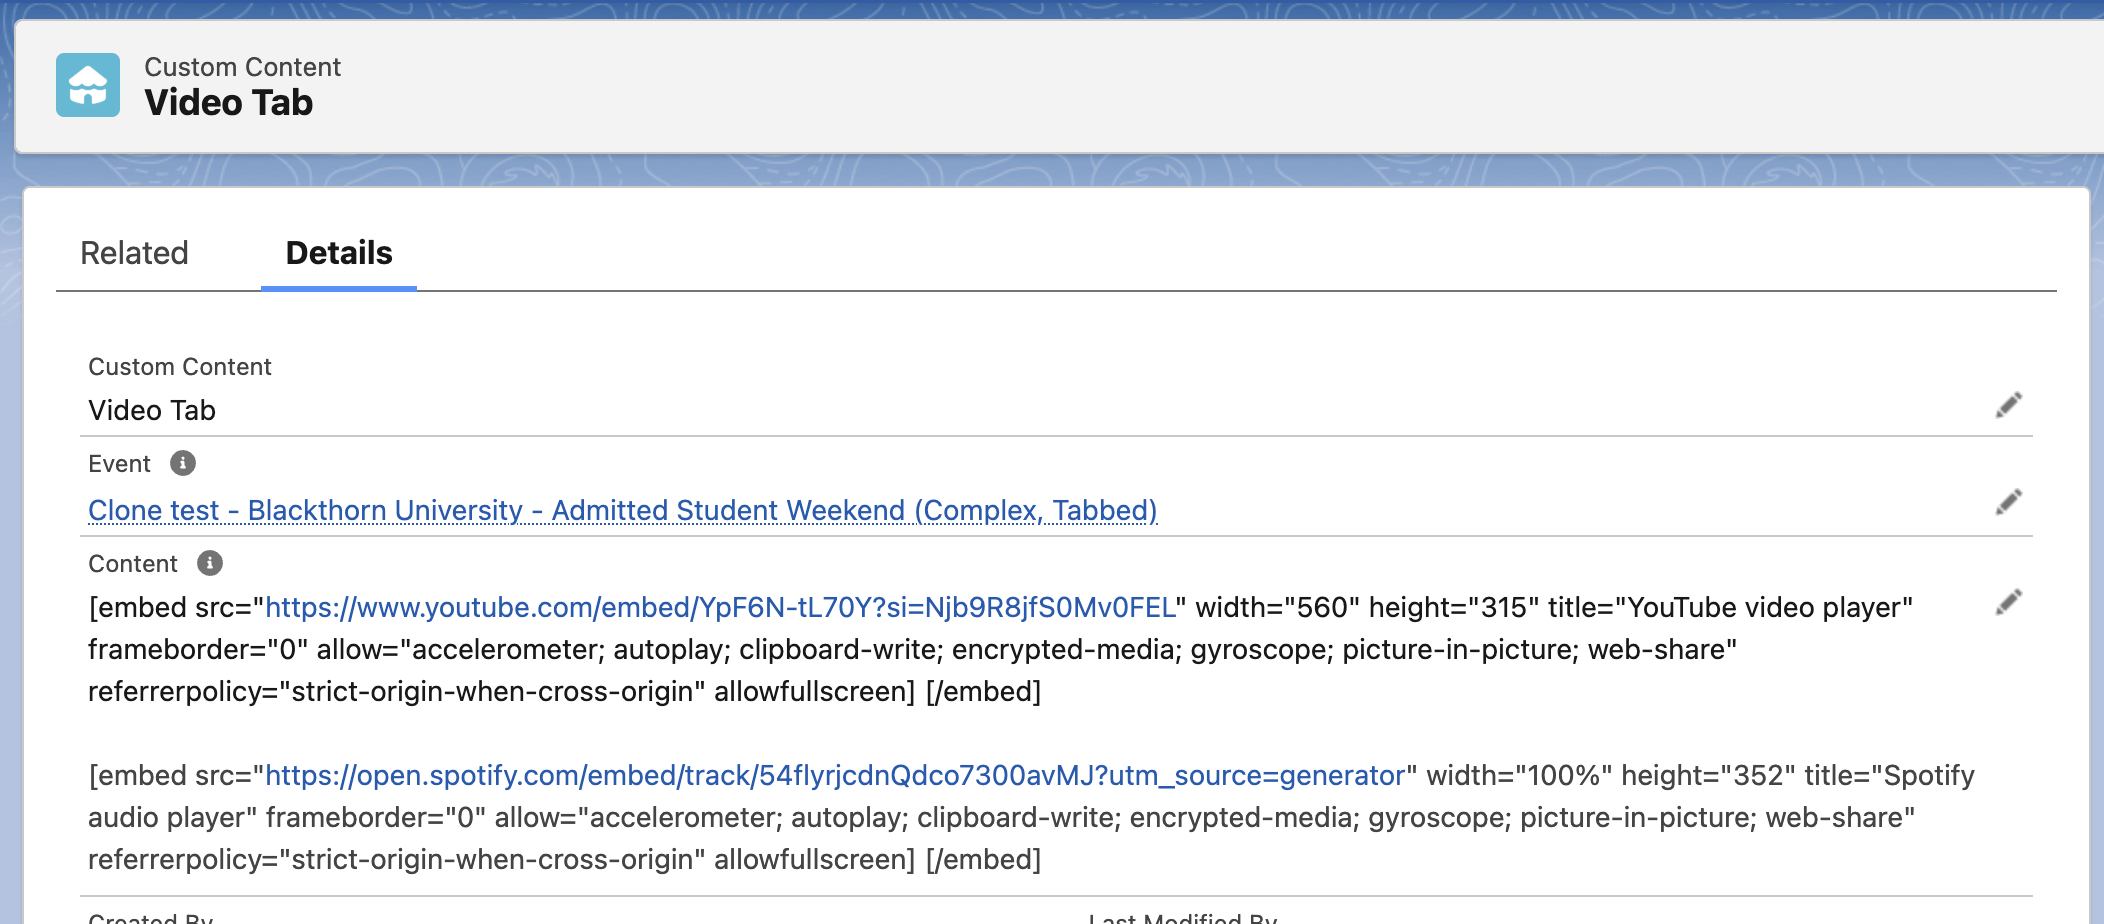
Task: Show the Event field info tooltip icon
Action: [183, 463]
